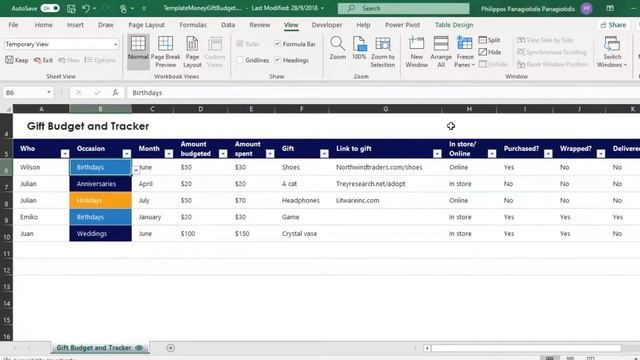The width and height of the screenshot is (640, 360).
Task: Enable the Gridlines checkbox
Action: (240, 60)
